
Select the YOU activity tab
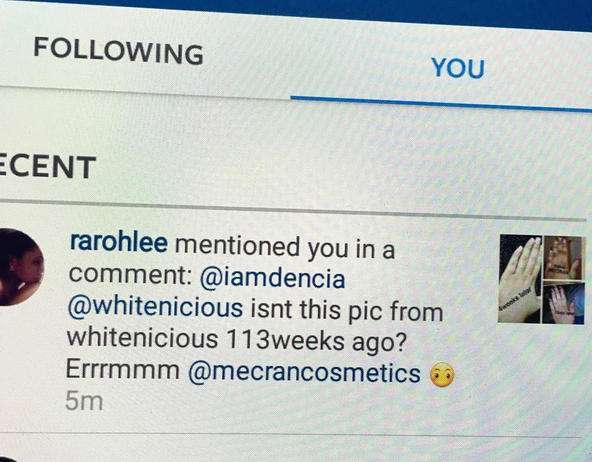[458, 68]
